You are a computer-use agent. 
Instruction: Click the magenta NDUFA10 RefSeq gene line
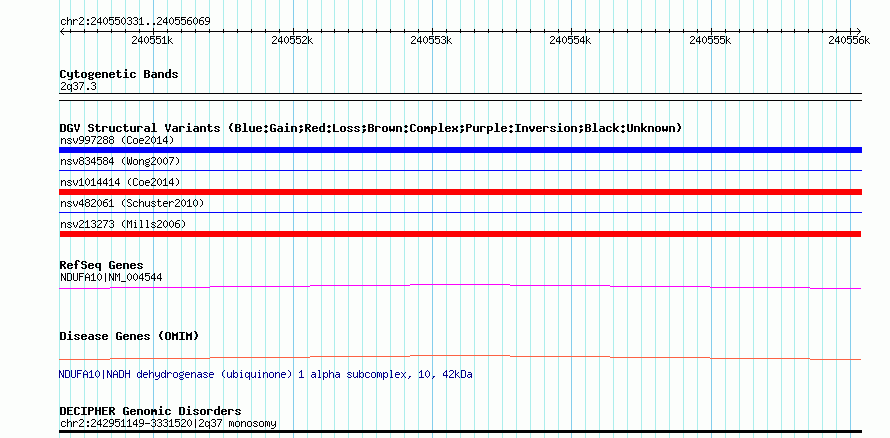[460, 287]
